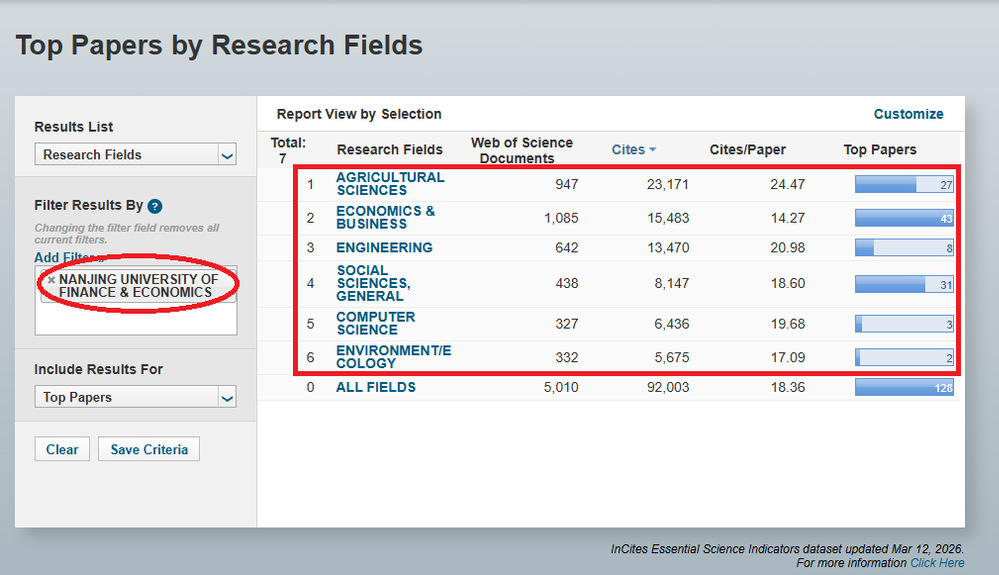The height and width of the screenshot is (575, 999).
Task: Click the Customize link
Action: tap(908, 114)
